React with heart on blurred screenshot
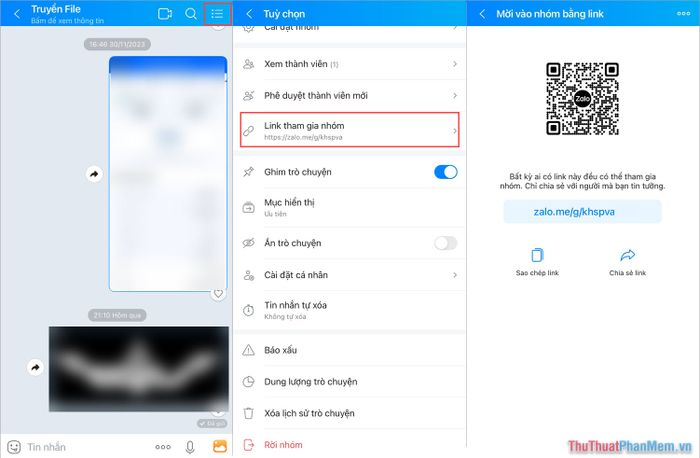This screenshot has width=700, height=458. pos(218,294)
